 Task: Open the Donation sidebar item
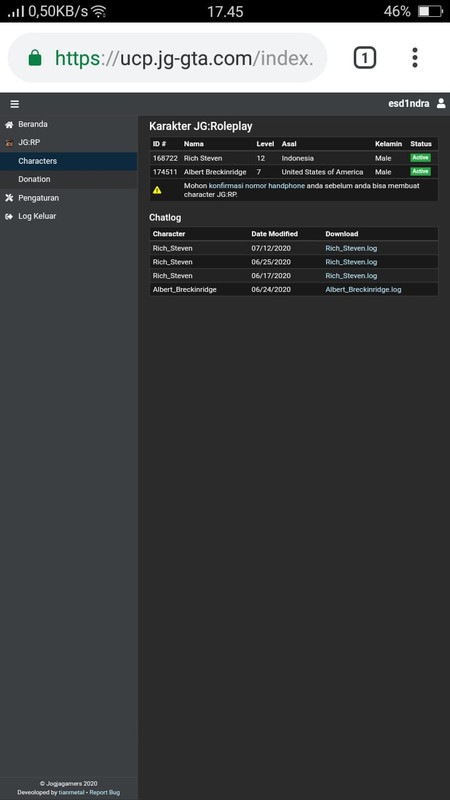(x=68, y=180)
